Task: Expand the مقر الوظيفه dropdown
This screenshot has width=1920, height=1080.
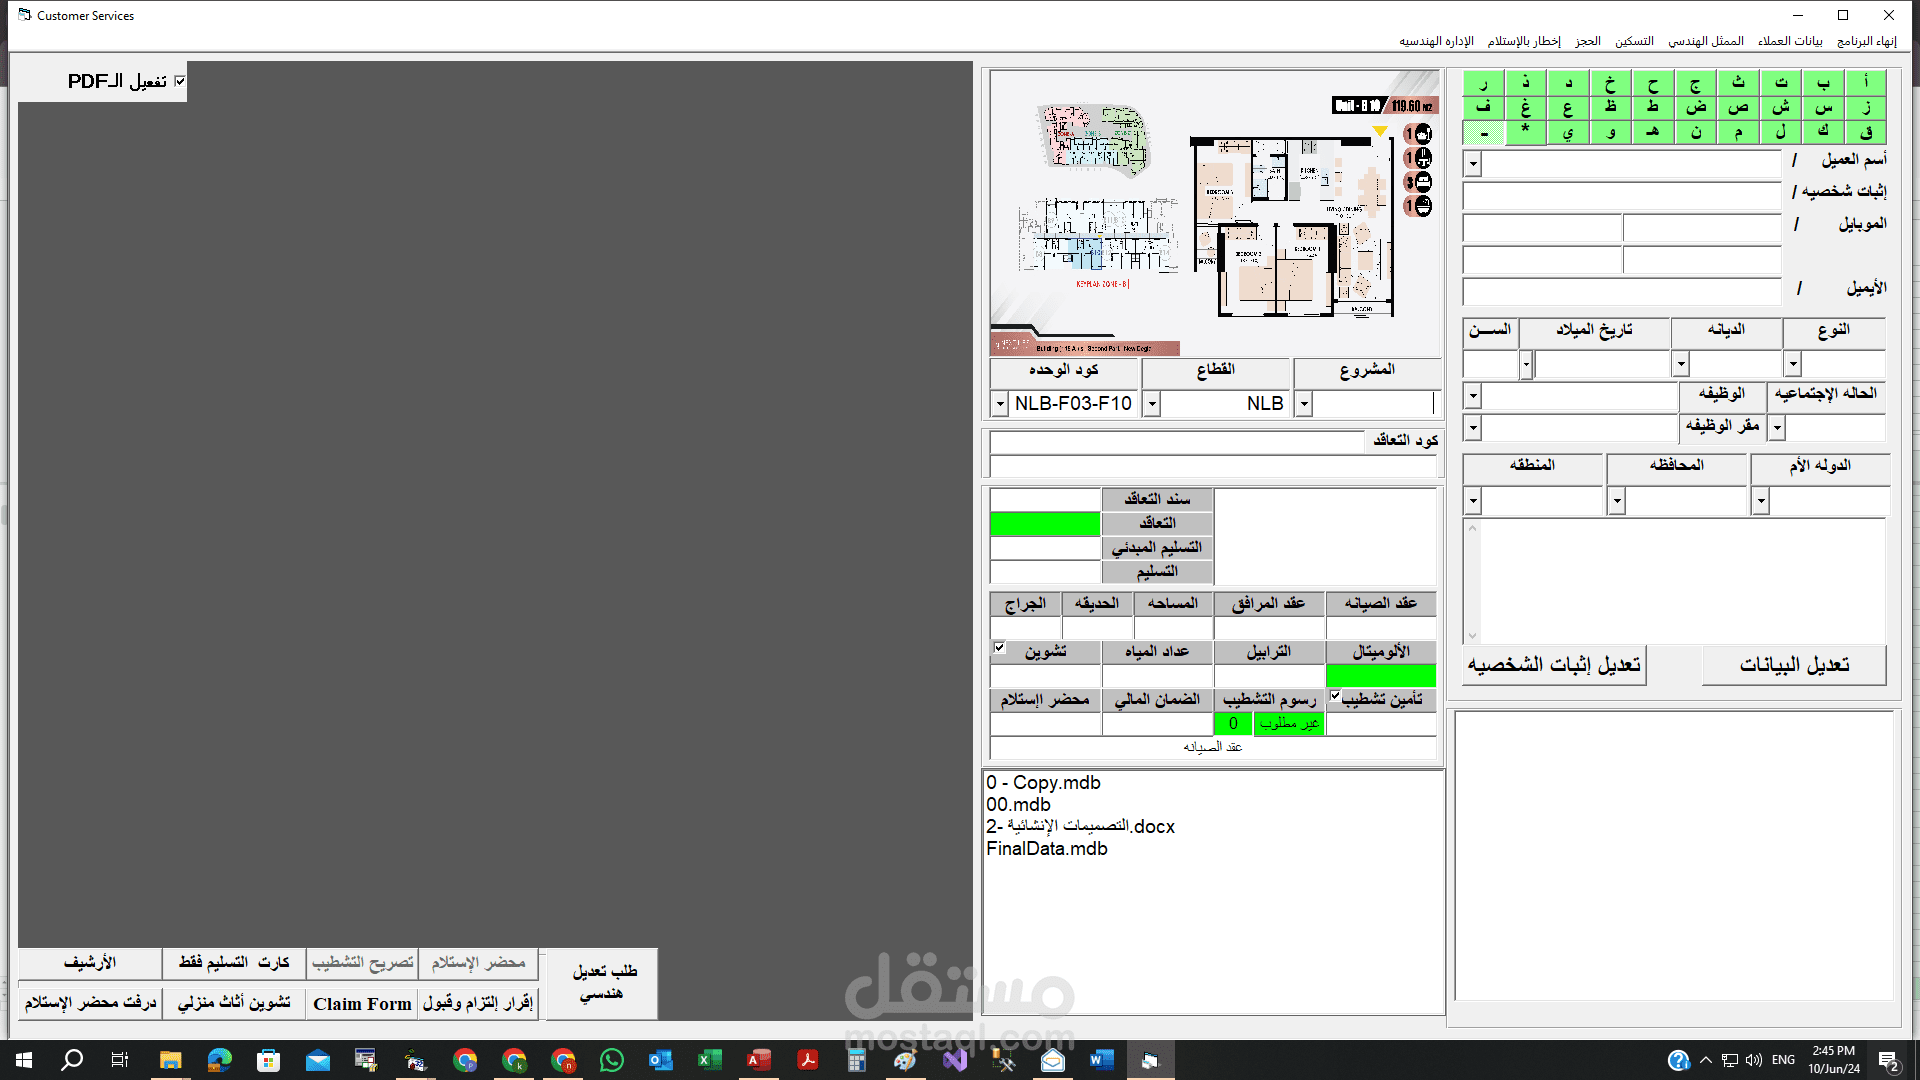Action: 1472,428
